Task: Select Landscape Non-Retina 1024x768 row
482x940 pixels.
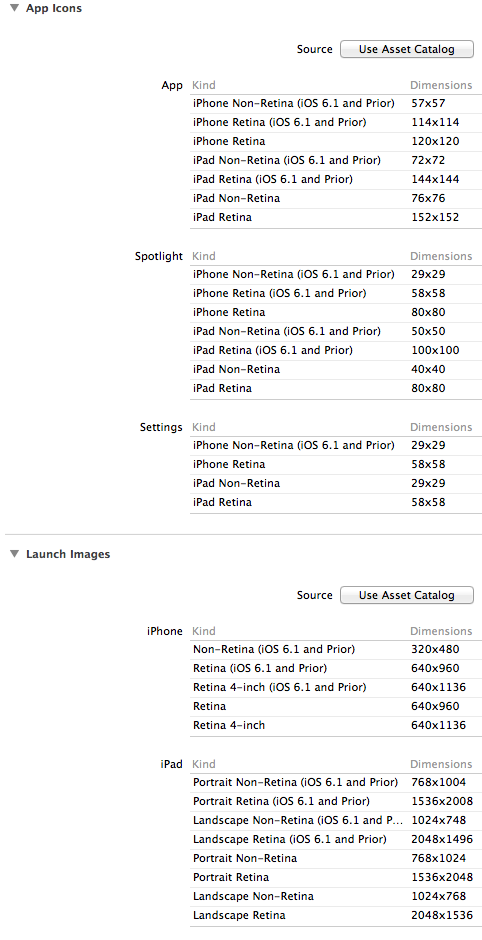Action: click(336, 896)
